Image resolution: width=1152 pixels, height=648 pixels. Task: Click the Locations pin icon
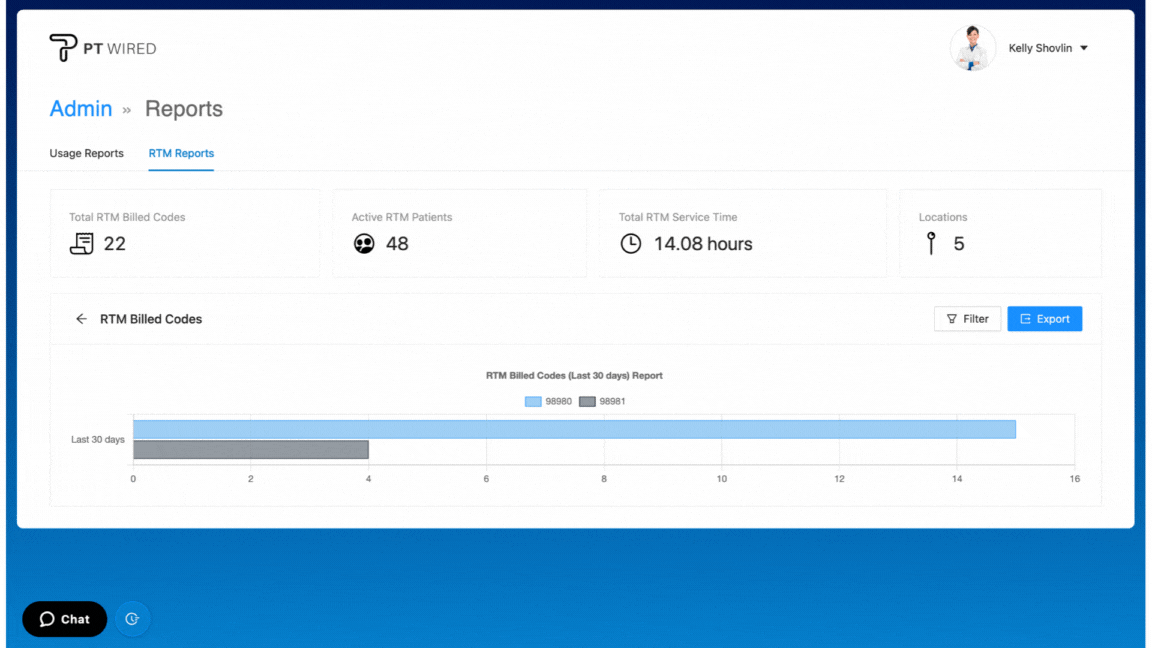coord(931,243)
